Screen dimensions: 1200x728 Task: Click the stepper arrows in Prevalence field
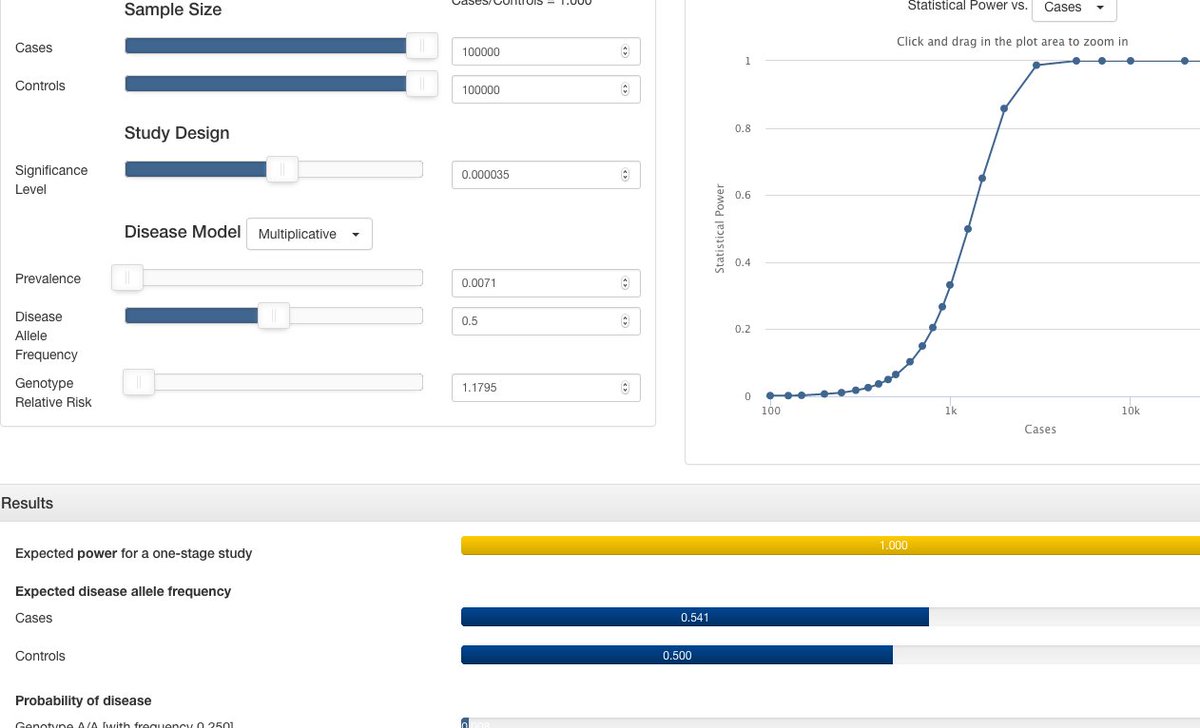click(625, 283)
